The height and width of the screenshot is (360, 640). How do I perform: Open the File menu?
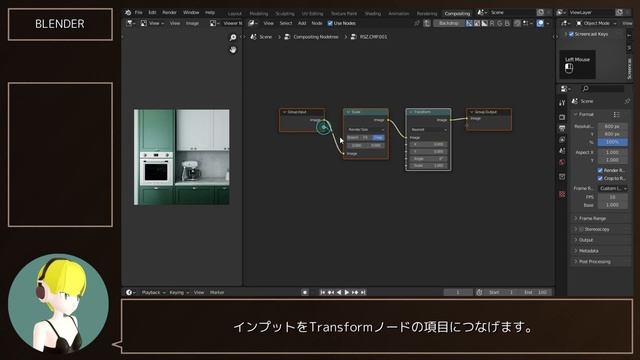(x=139, y=13)
